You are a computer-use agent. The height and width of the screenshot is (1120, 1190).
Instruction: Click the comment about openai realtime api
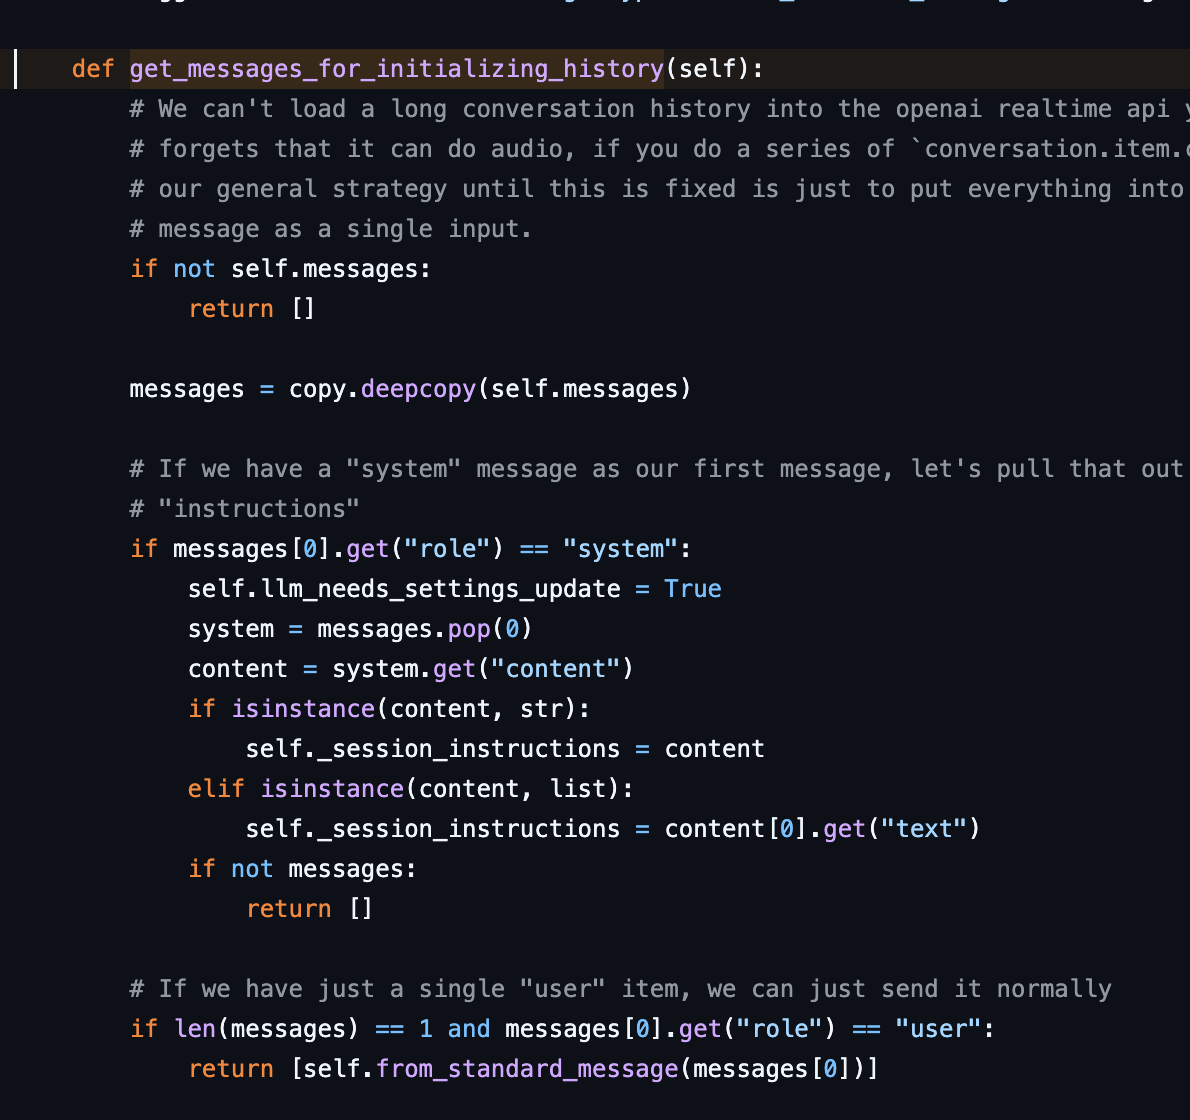click(x=600, y=108)
